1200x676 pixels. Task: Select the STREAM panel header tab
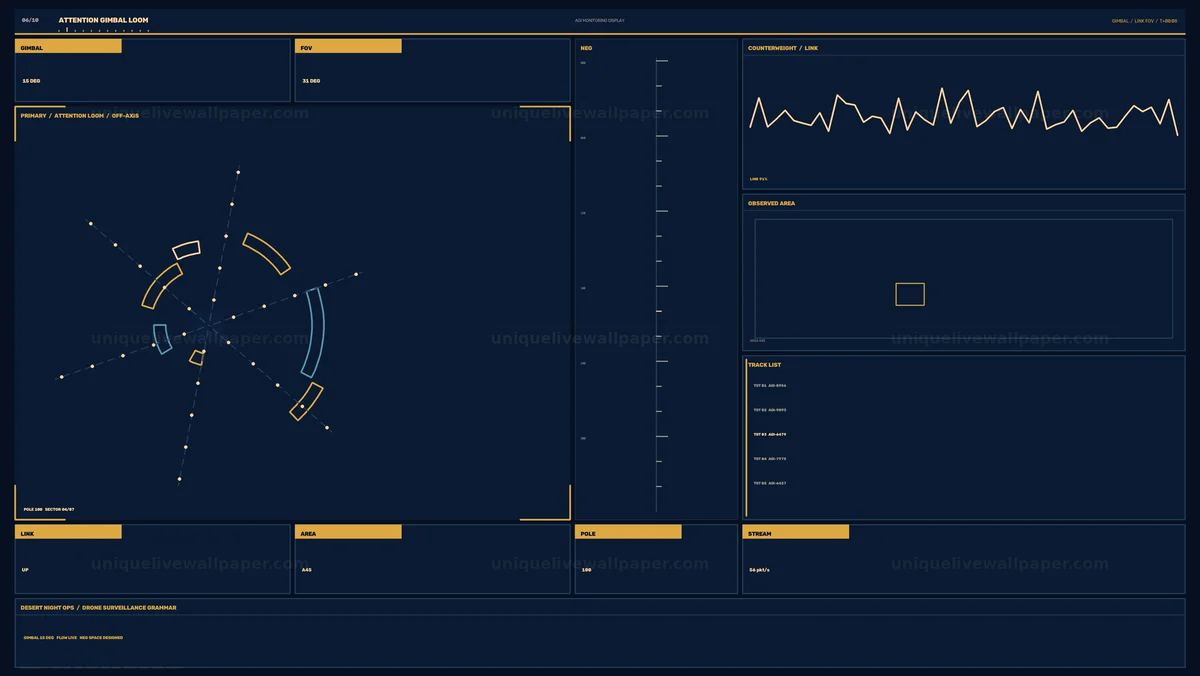[796, 533]
